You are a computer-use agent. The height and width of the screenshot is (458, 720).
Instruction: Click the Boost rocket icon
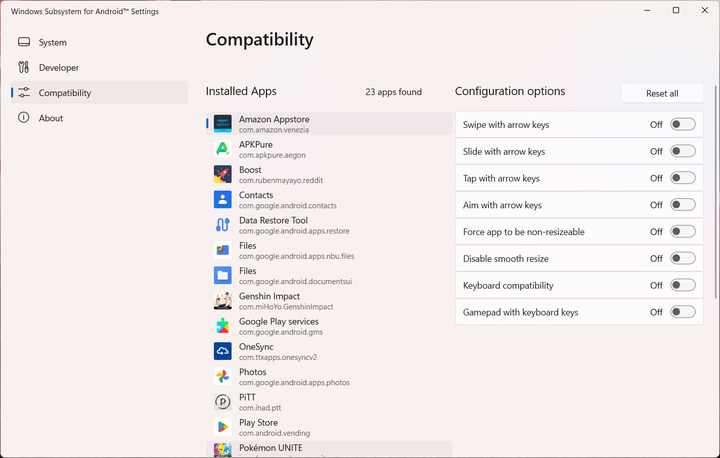pyautogui.click(x=223, y=175)
